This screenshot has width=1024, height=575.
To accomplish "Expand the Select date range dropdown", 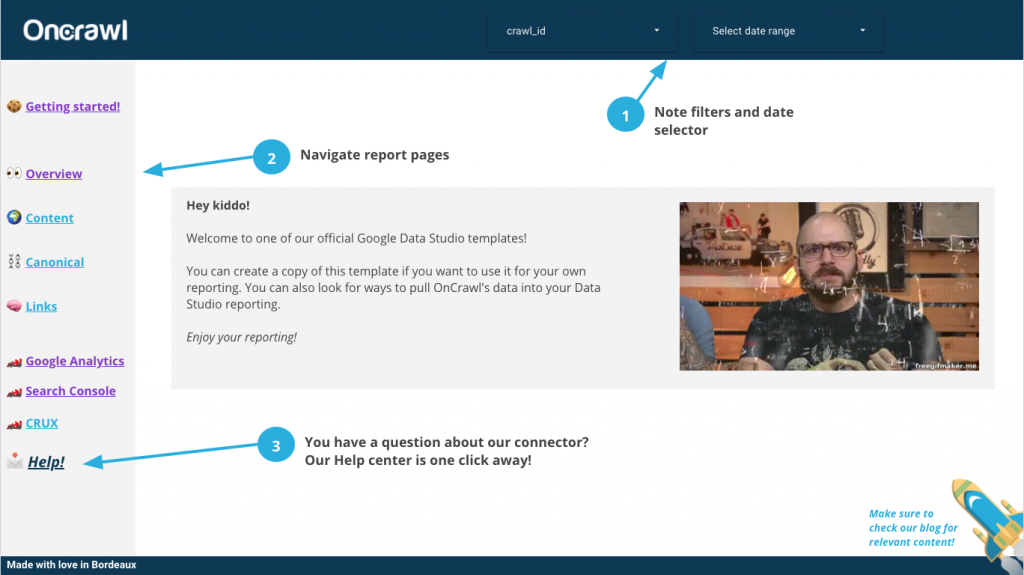I will (788, 31).
